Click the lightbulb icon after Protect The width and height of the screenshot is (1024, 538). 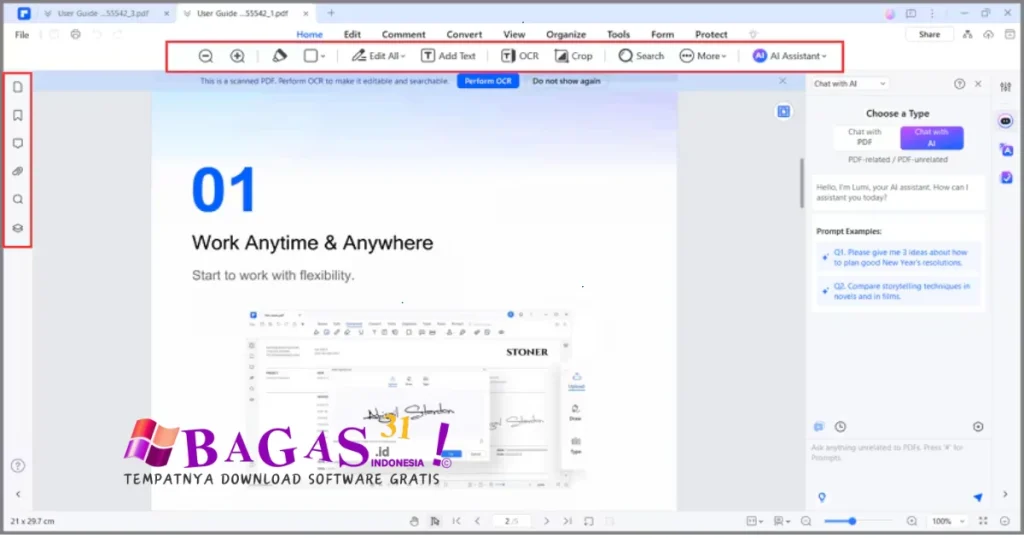(x=753, y=35)
